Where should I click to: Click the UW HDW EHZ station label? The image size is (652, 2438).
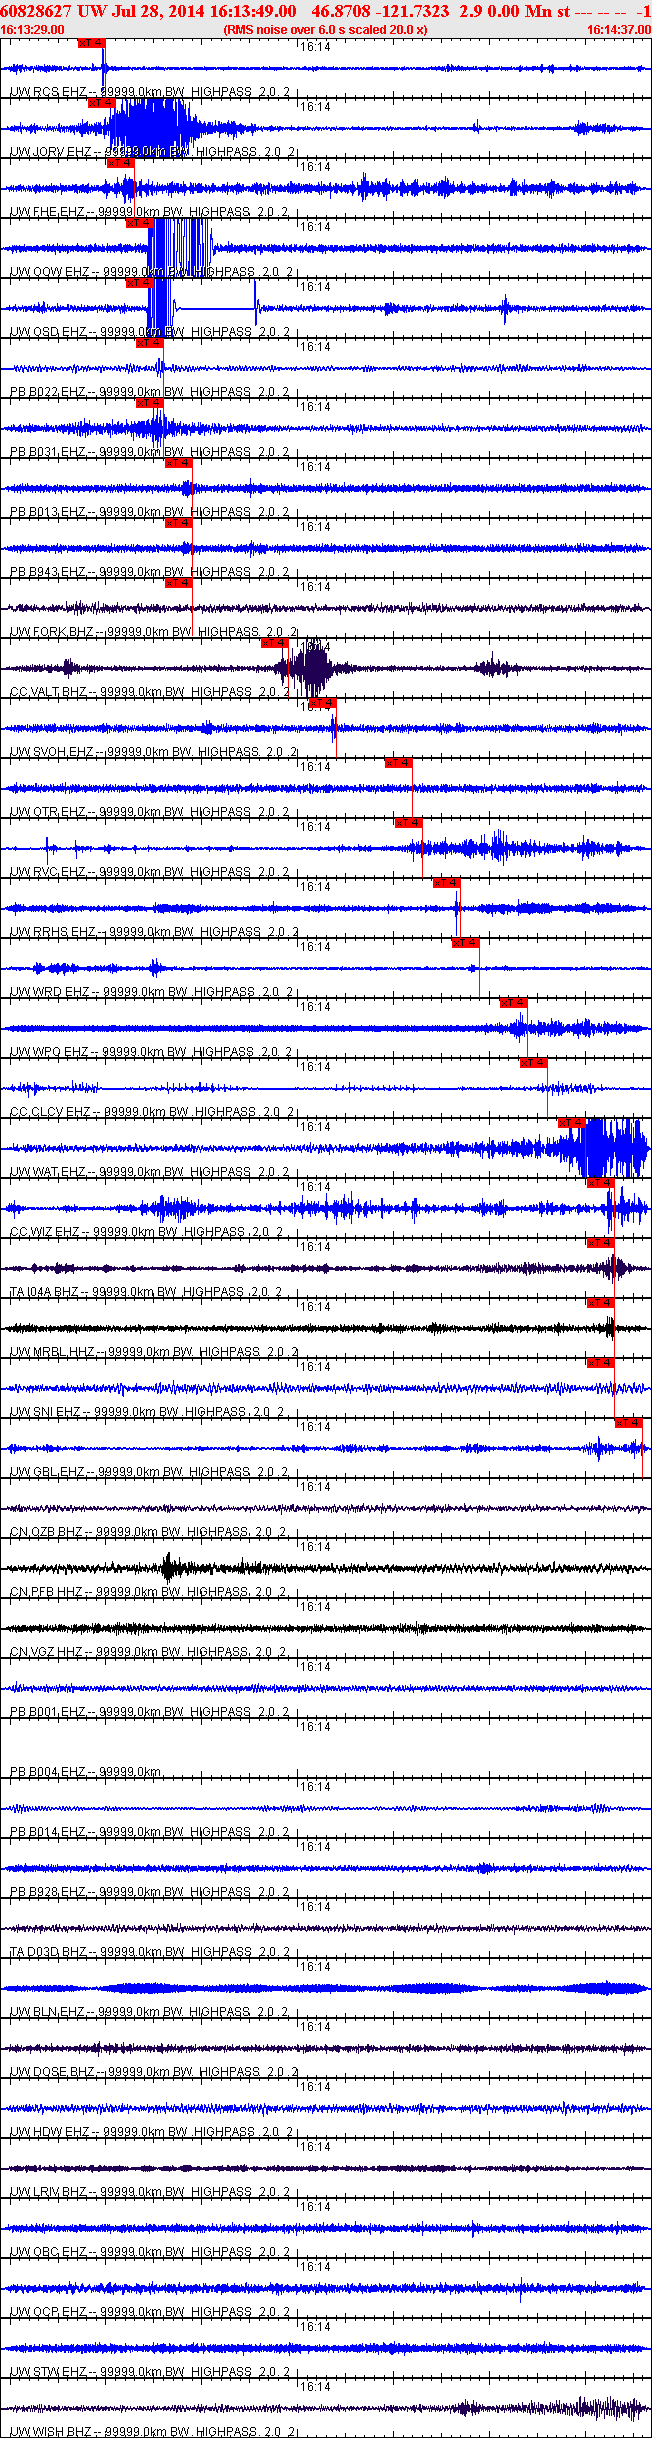[152, 2132]
